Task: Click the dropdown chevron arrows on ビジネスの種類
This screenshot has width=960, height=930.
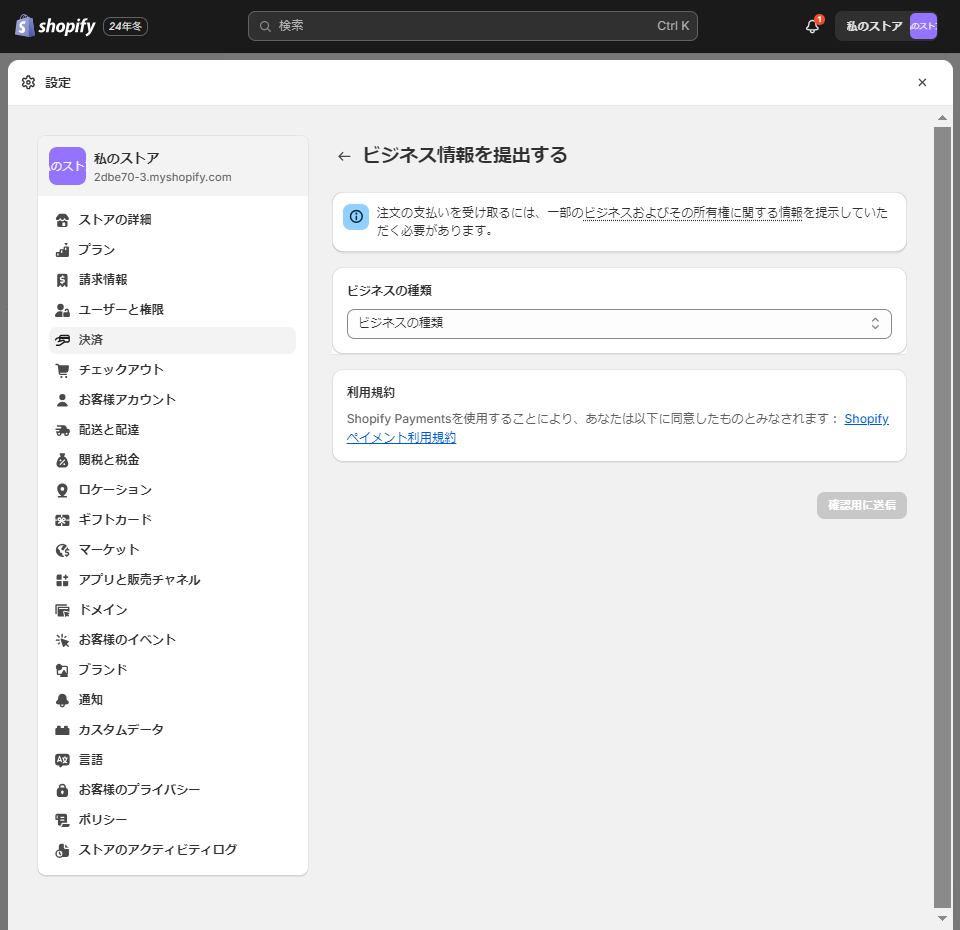Action: click(x=875, y=323)
